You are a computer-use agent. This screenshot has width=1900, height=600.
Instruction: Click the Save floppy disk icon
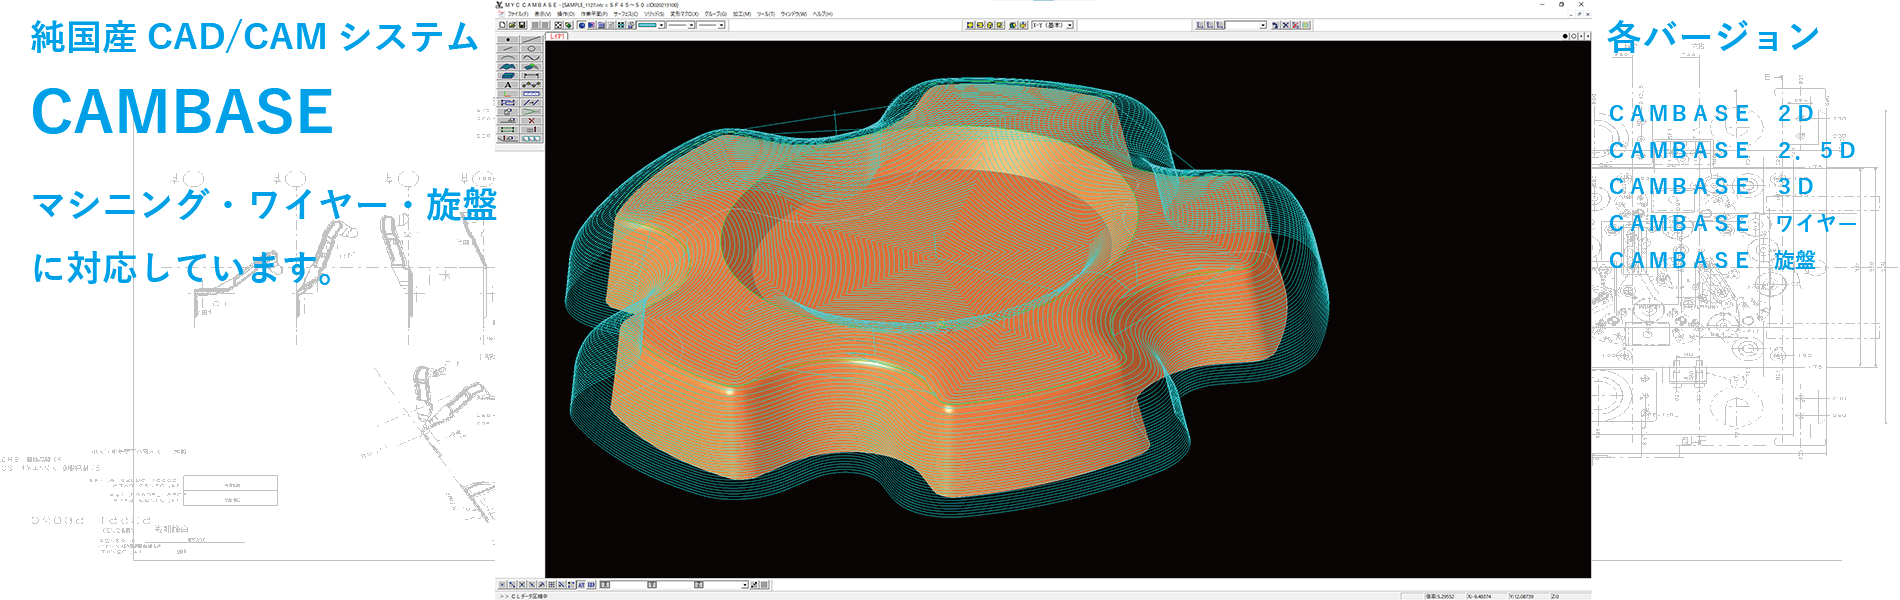click(x=522, y=25)
